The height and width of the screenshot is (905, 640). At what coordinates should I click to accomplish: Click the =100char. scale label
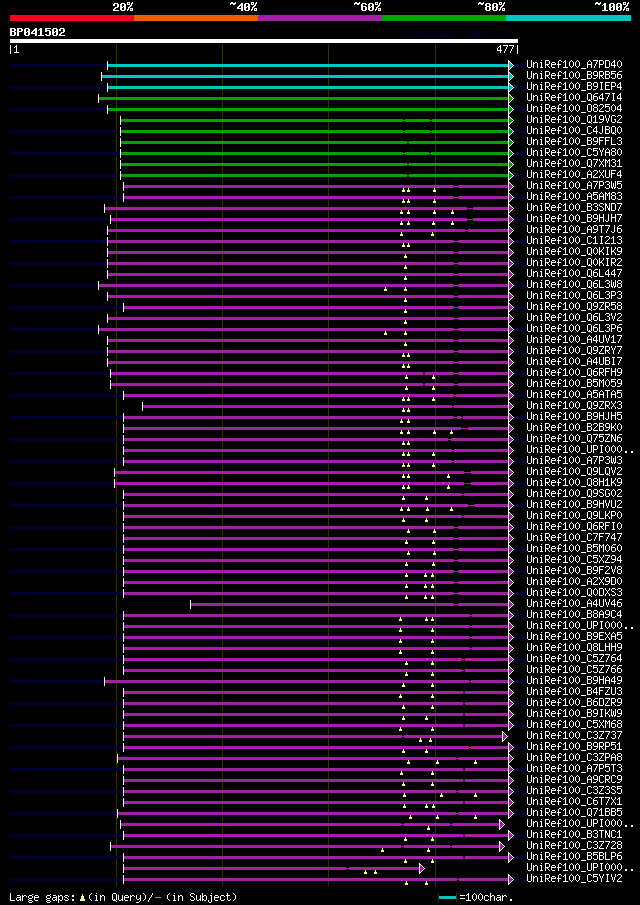coord(486,897)
